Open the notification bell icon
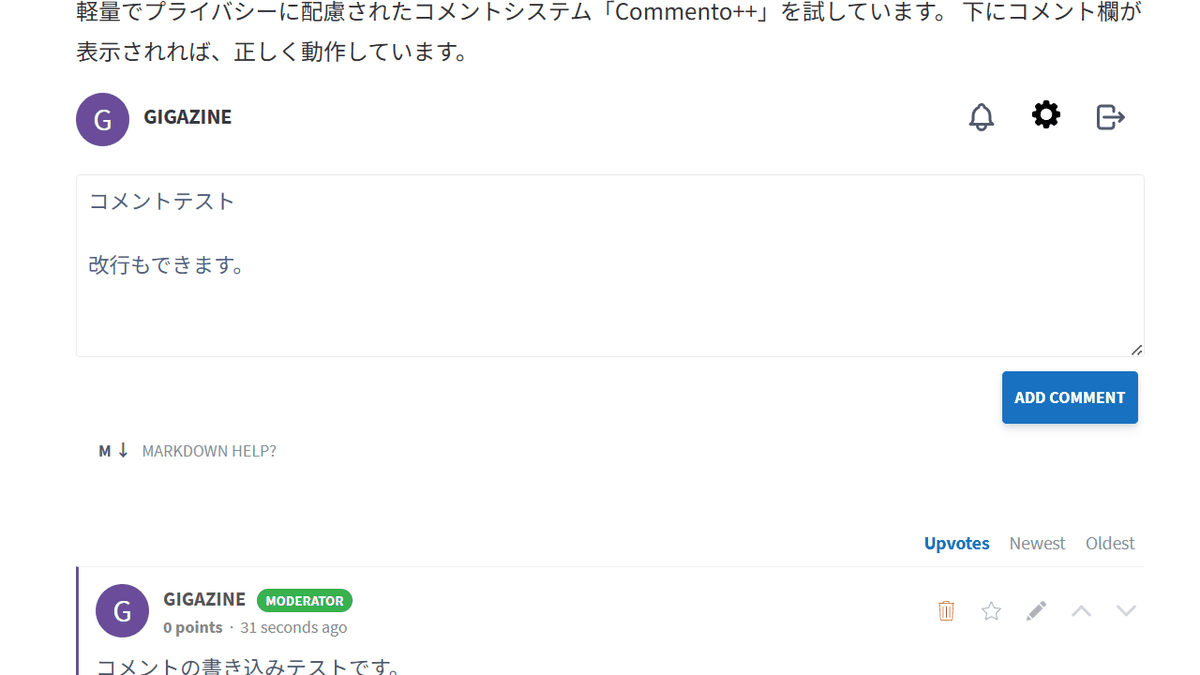1200x675 pixels. [x=981, y=116]
